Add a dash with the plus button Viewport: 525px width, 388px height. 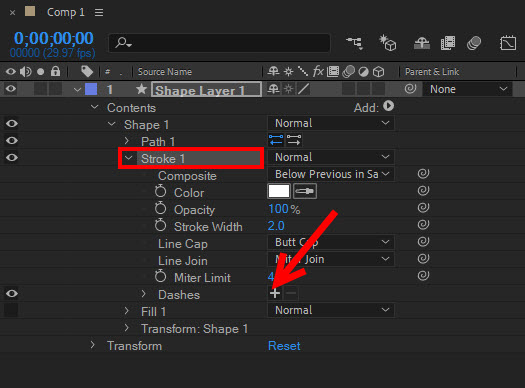[275, 294]
